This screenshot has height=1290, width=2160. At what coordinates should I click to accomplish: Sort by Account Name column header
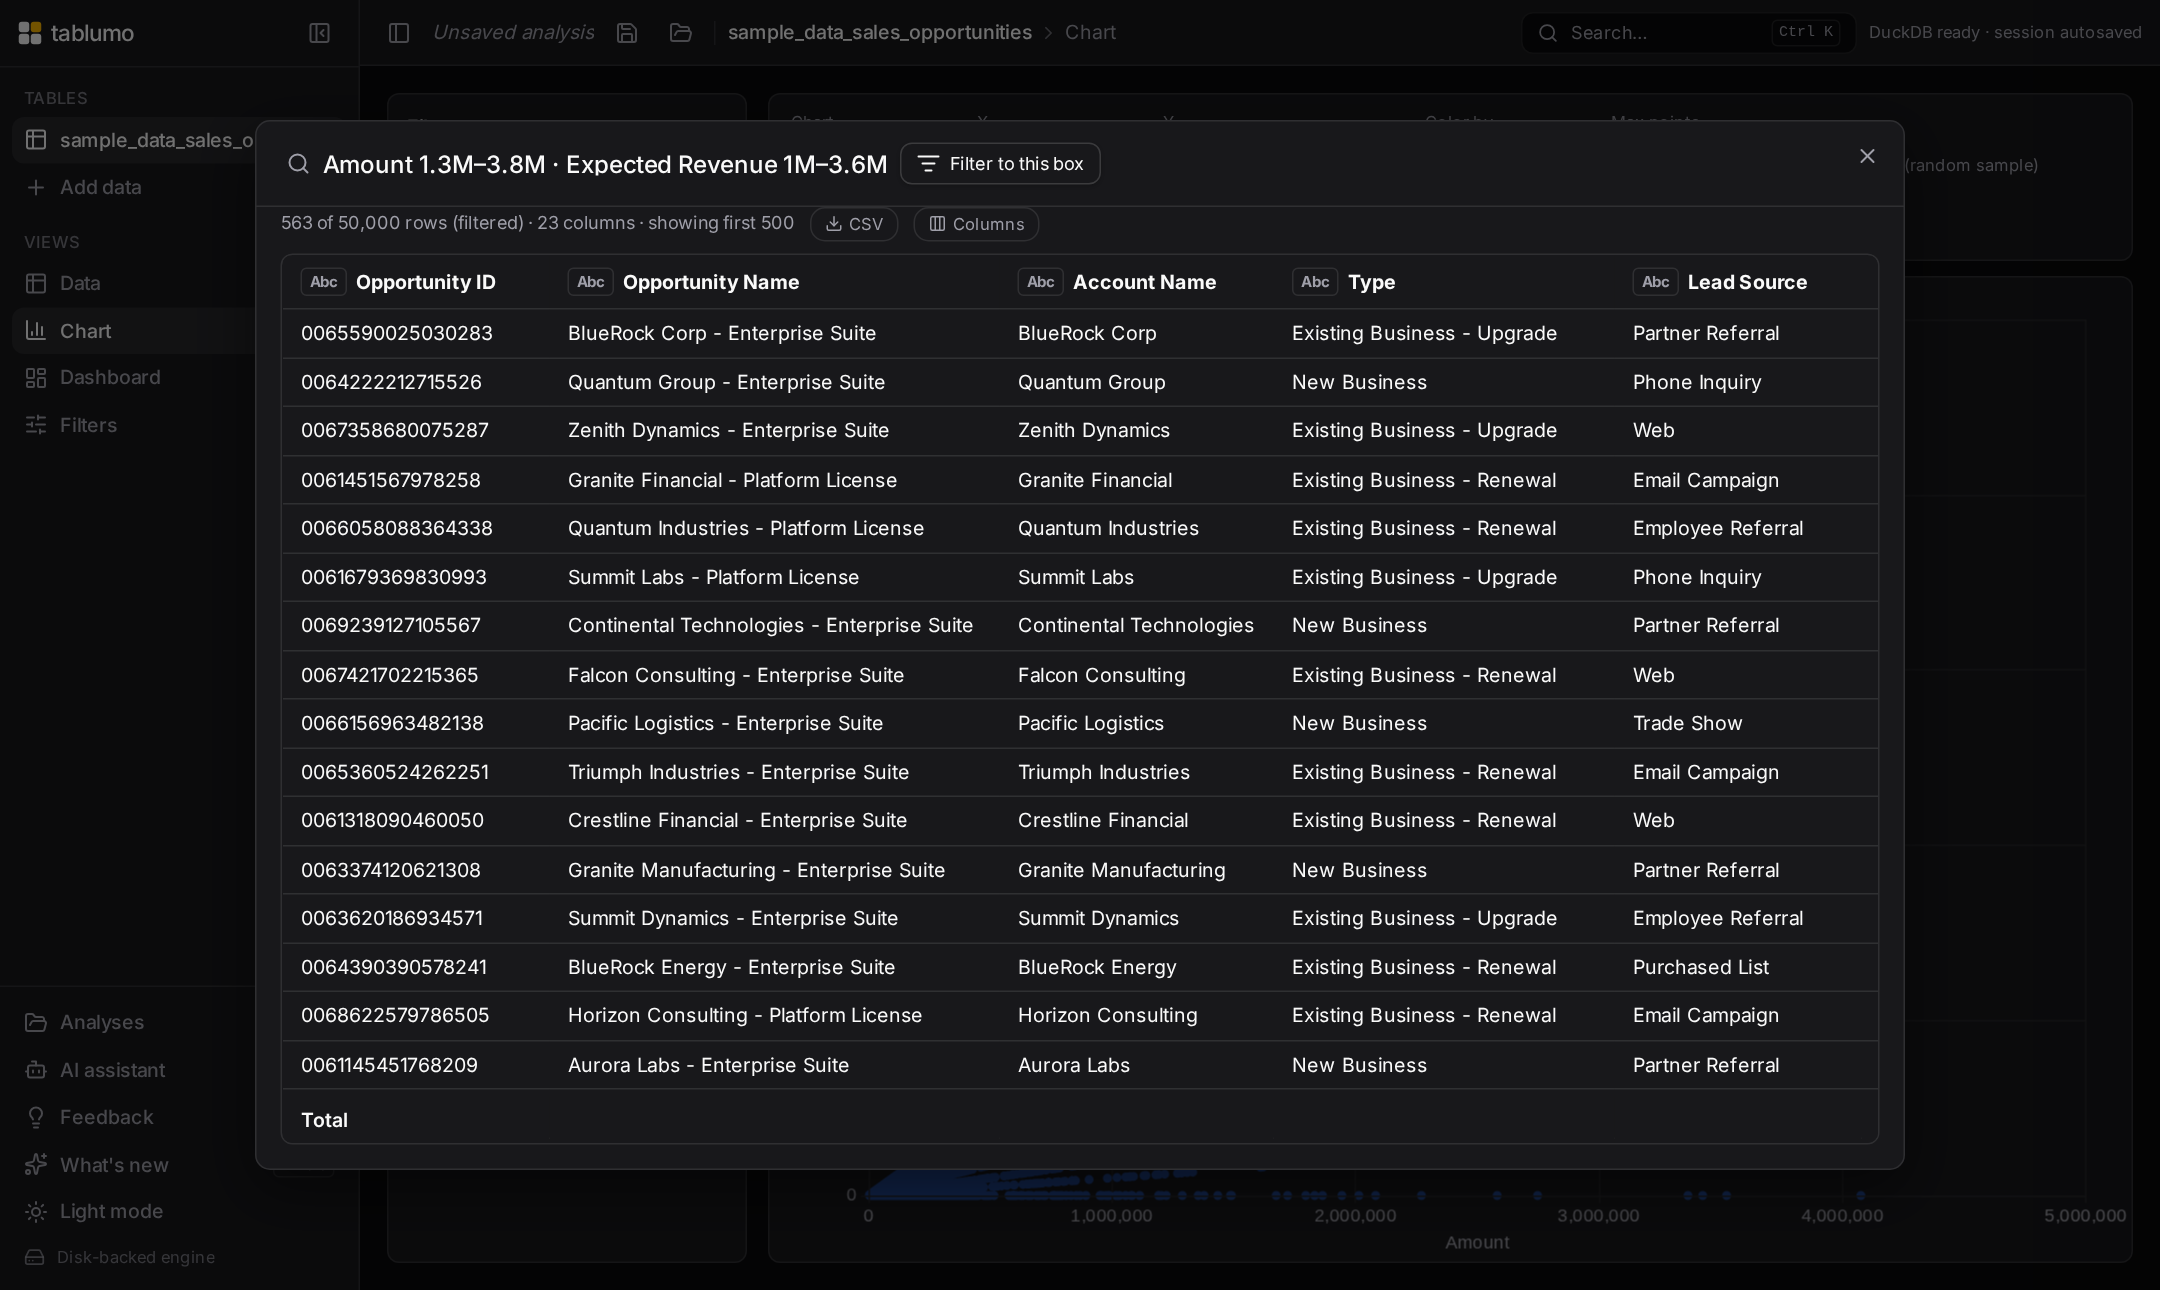point(1144,282)
